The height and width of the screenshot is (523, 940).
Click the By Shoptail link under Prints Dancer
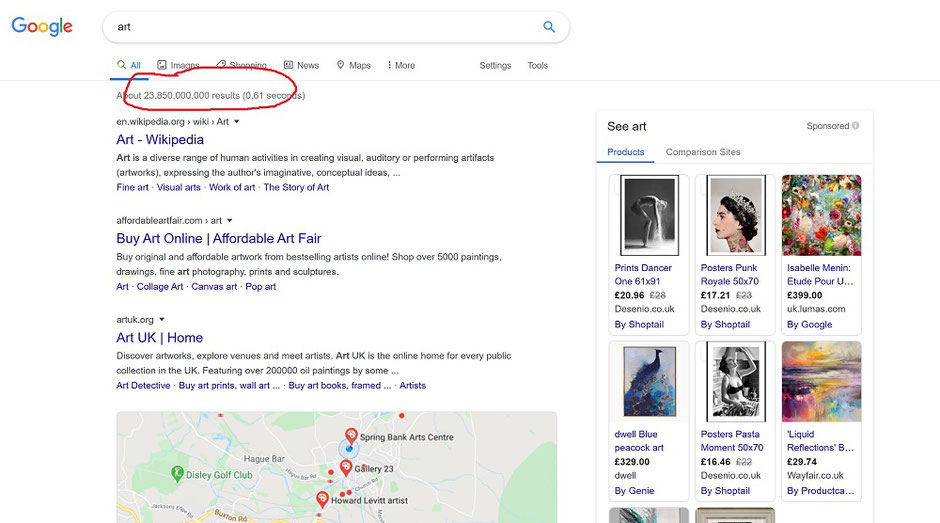(639, 324)
